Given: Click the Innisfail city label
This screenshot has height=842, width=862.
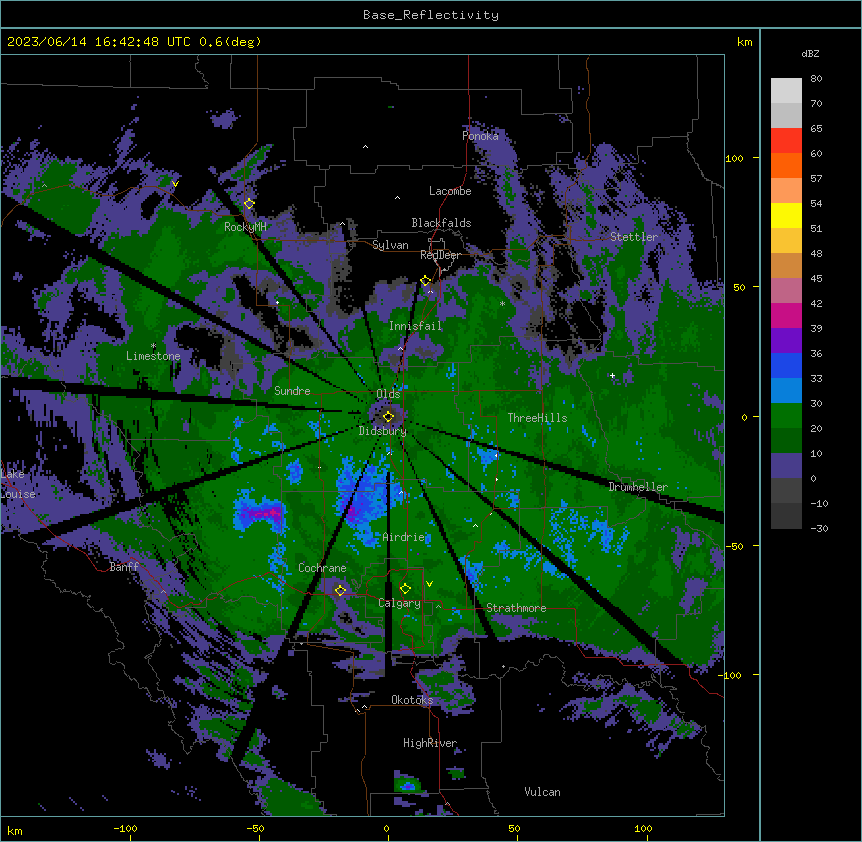Looking at the screenshot, I should (x=415, y=326).
